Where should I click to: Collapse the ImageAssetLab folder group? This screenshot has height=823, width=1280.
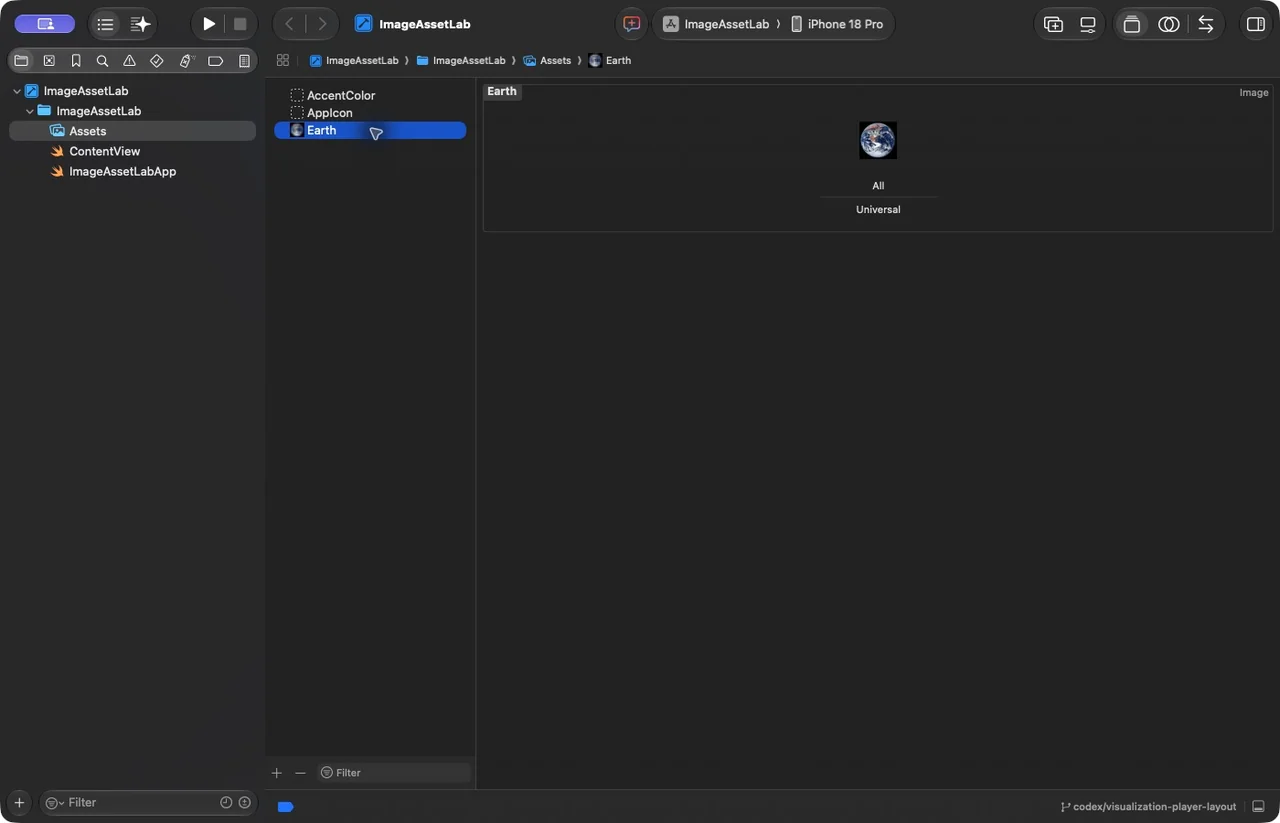tap(30, 111)
